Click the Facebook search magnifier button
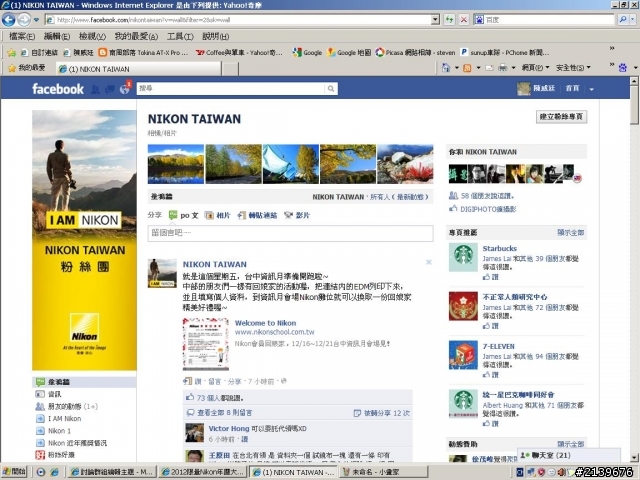640x480 pixels. coord(331,89)
